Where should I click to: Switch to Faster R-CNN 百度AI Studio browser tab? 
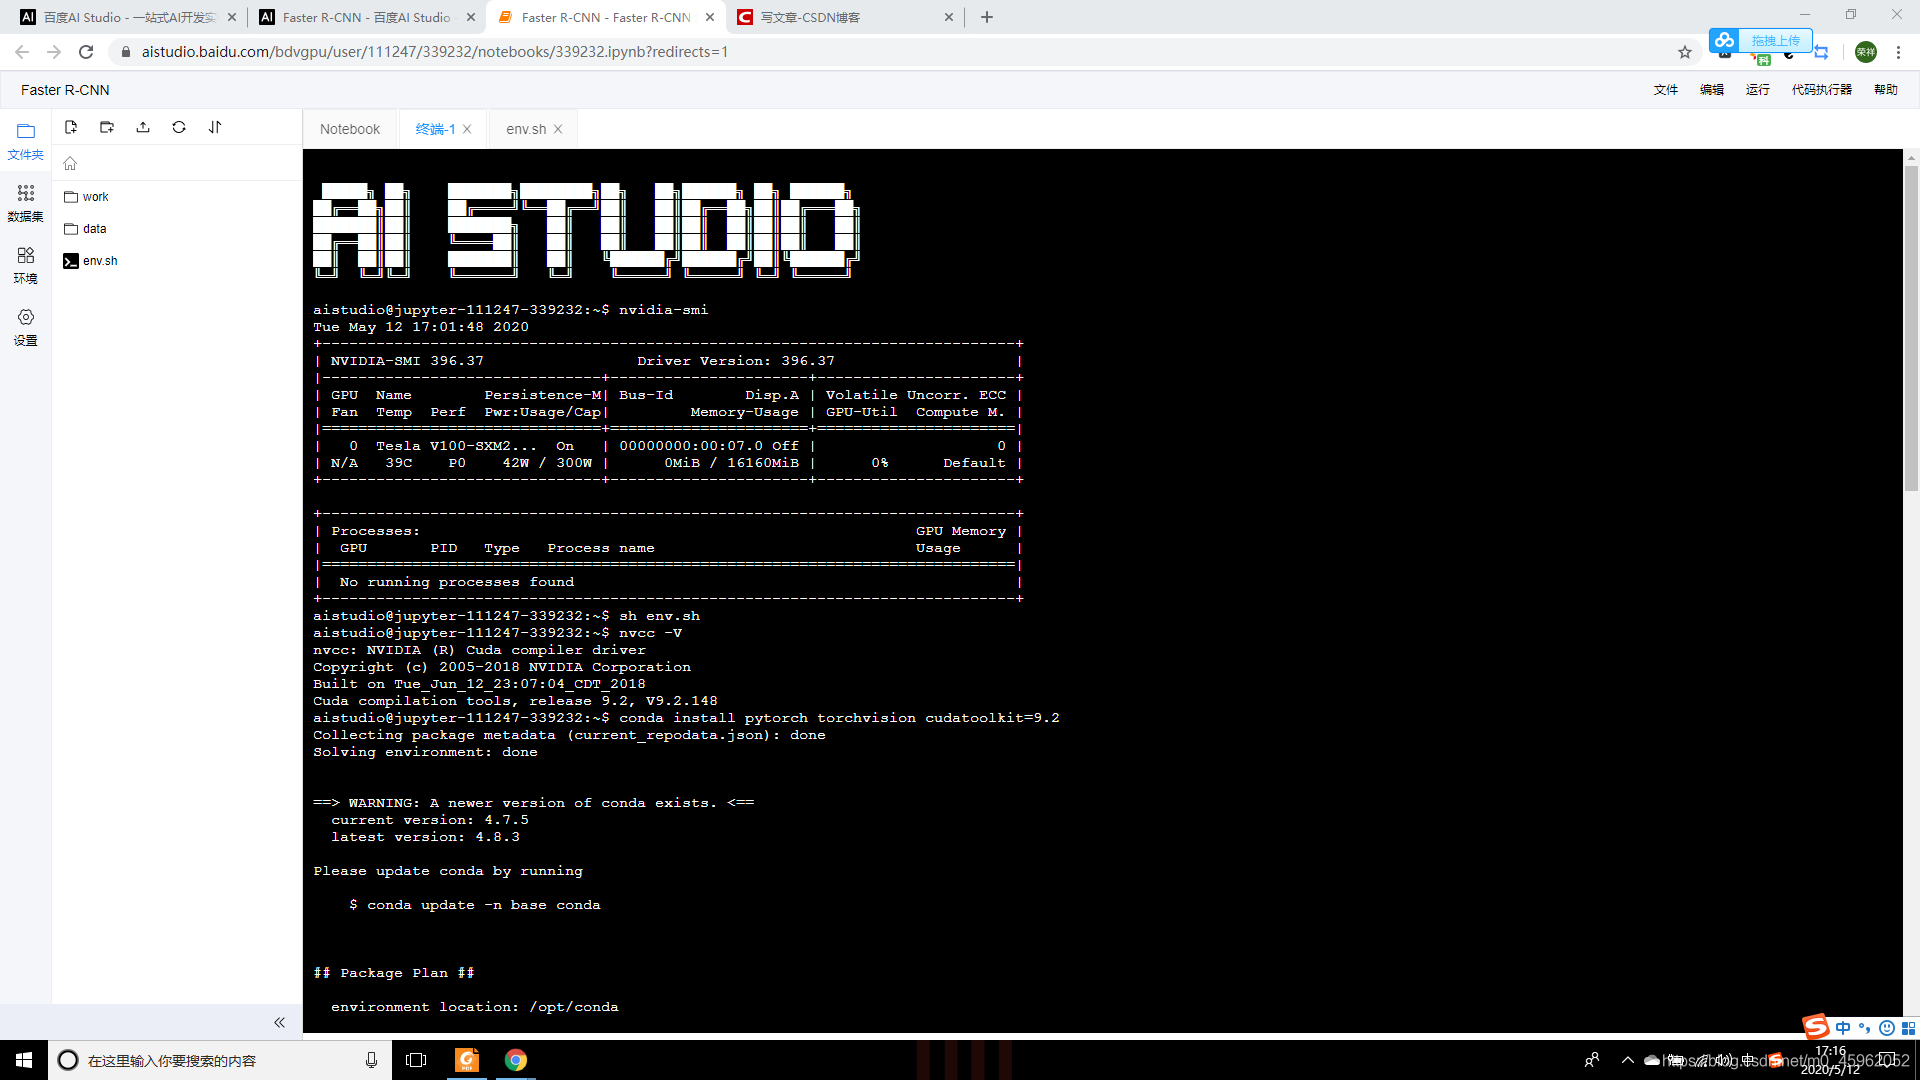(x=366, y=17)
